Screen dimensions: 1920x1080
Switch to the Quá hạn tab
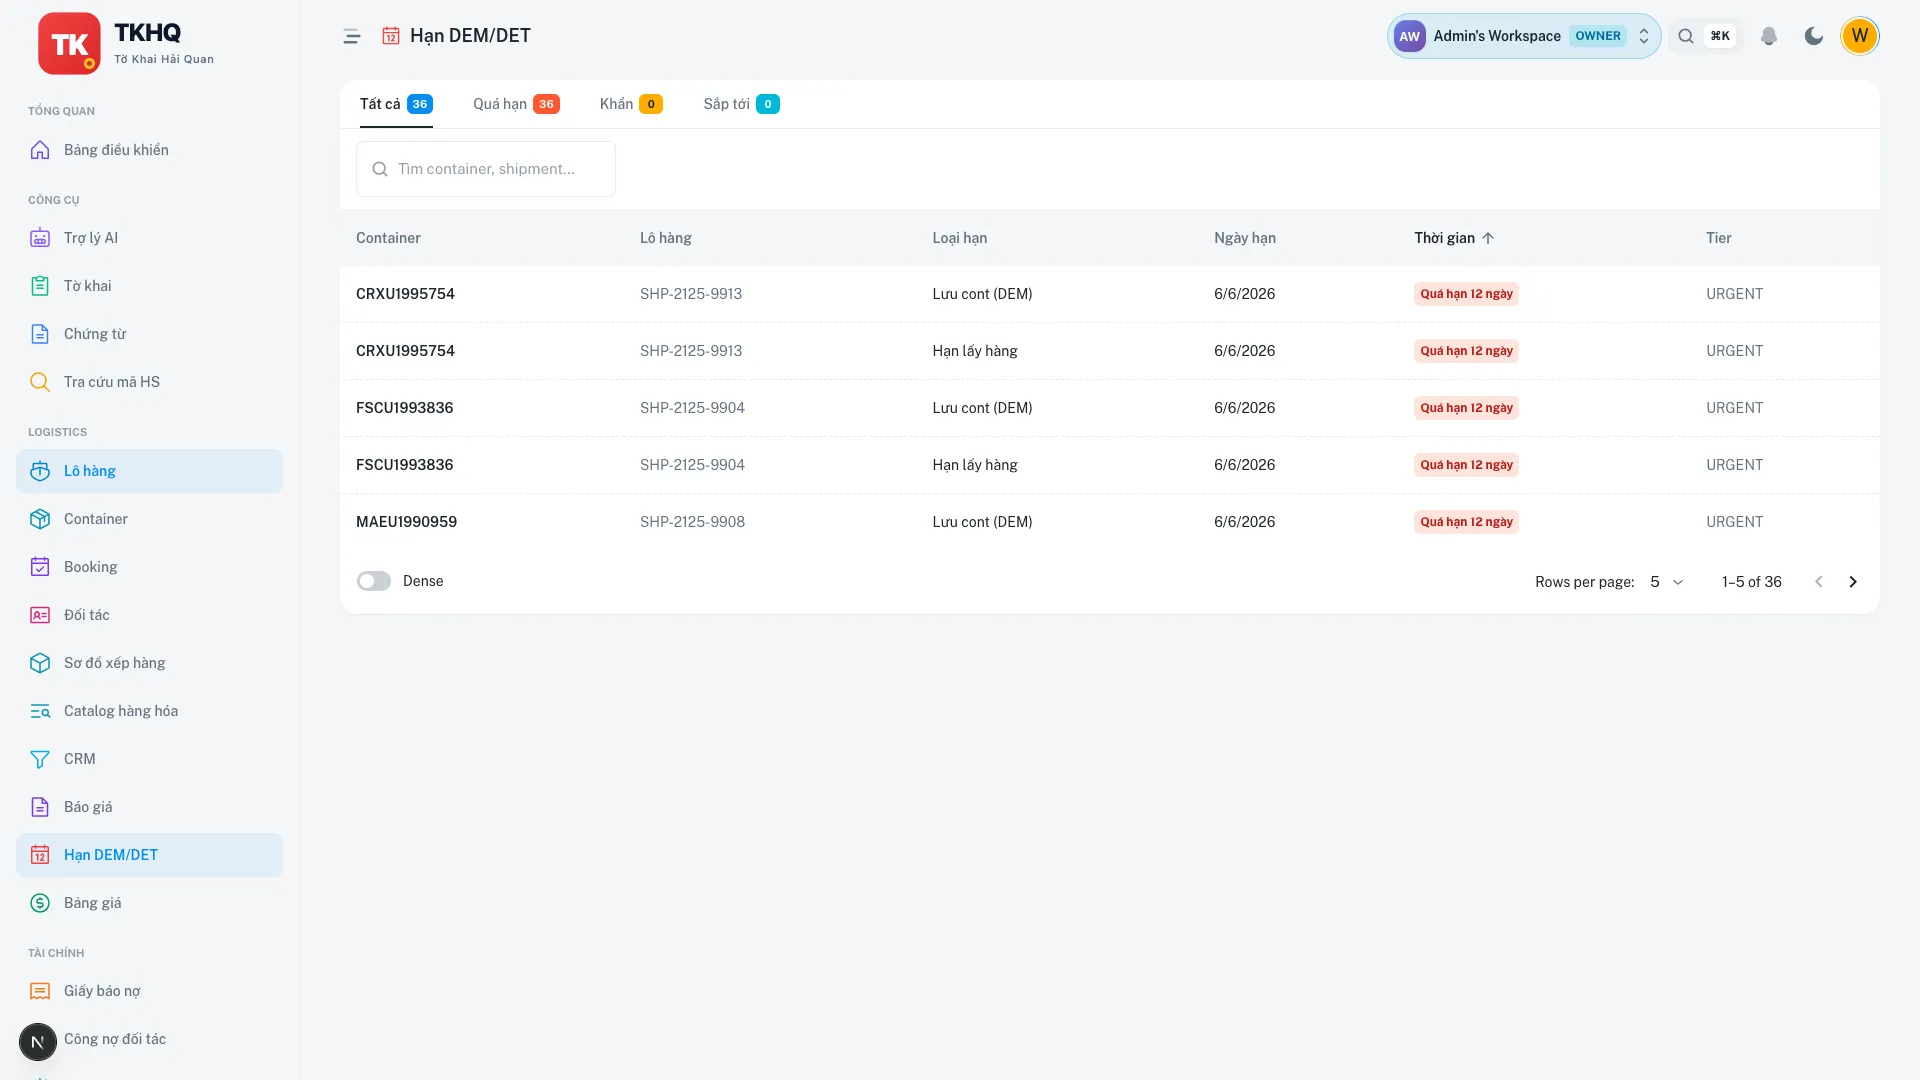click(x=516, y=104)
